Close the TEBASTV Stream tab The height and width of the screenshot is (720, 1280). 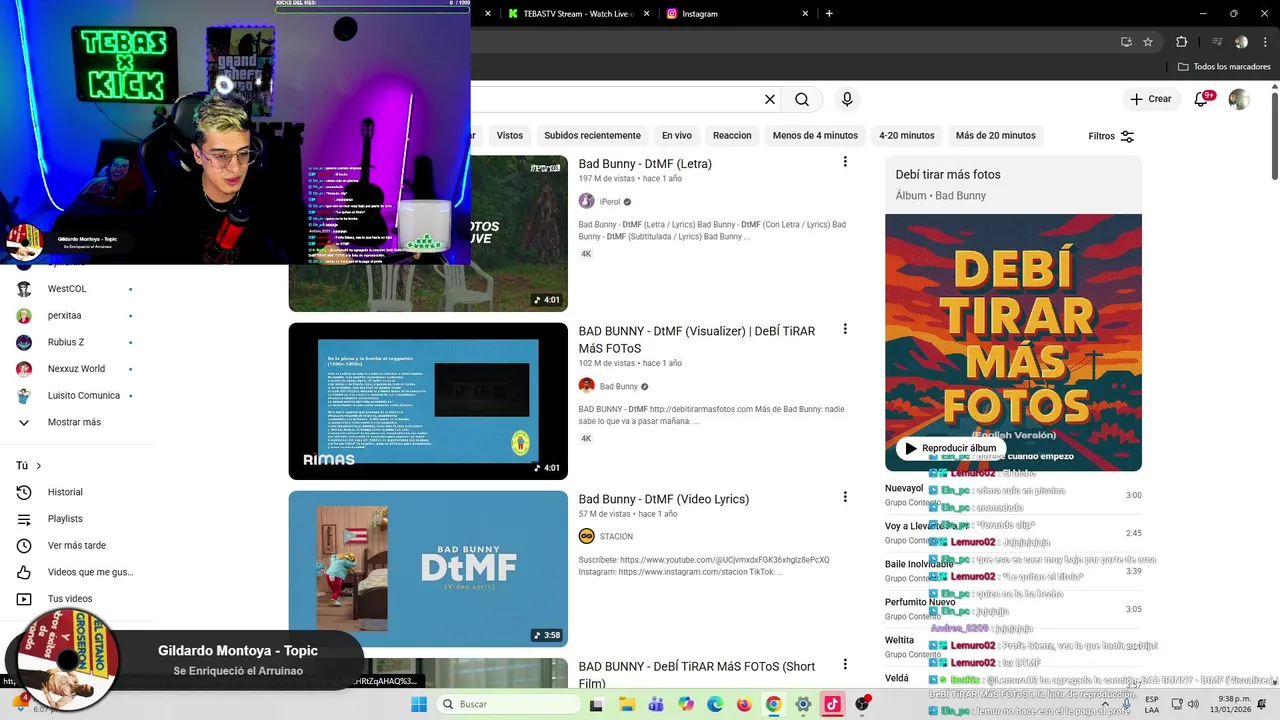click(646, 13)
